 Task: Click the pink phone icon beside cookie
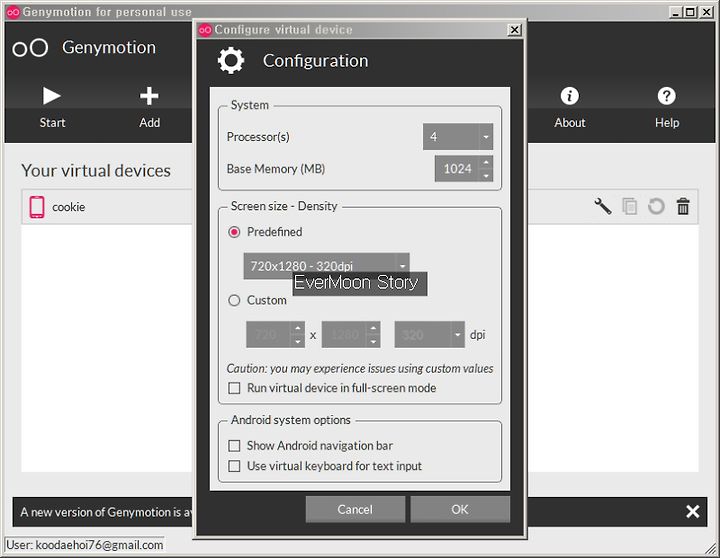point(37,207)
